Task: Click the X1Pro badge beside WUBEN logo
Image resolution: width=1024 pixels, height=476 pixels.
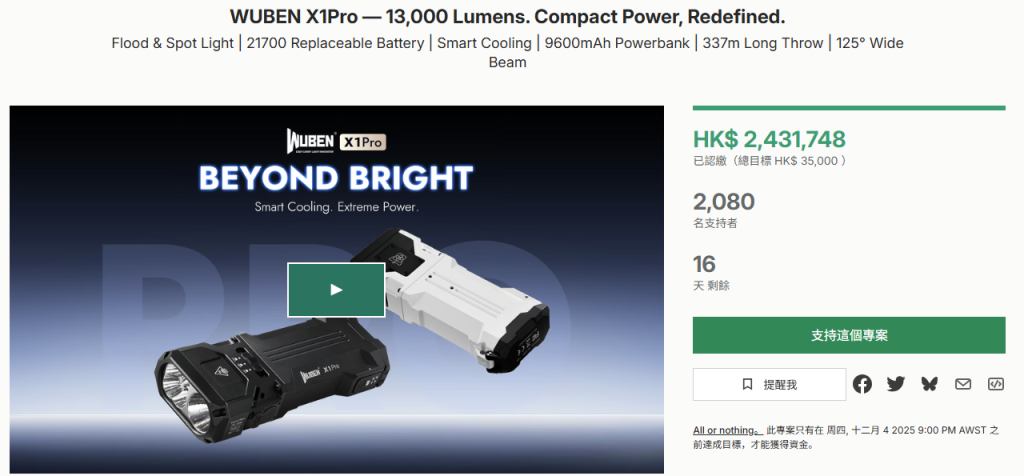Action: [364, 142]
